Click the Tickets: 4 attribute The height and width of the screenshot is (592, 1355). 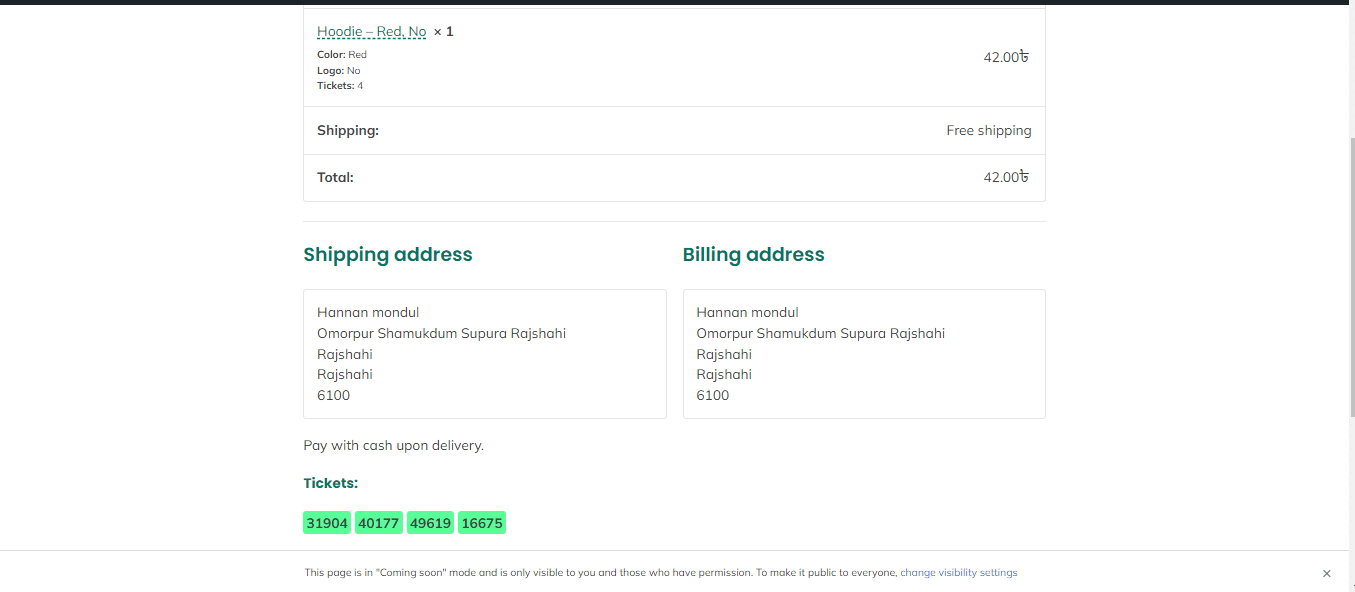tap(340, 86)
